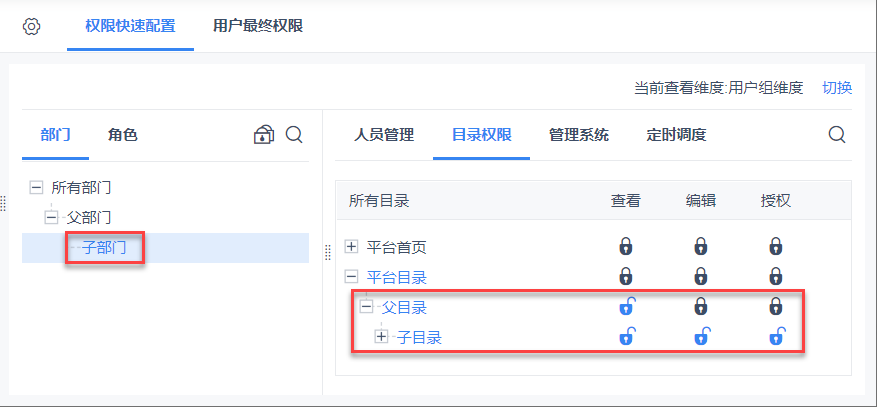
Task: Open search in the permissions panel
Action: (x=837, y=135)
